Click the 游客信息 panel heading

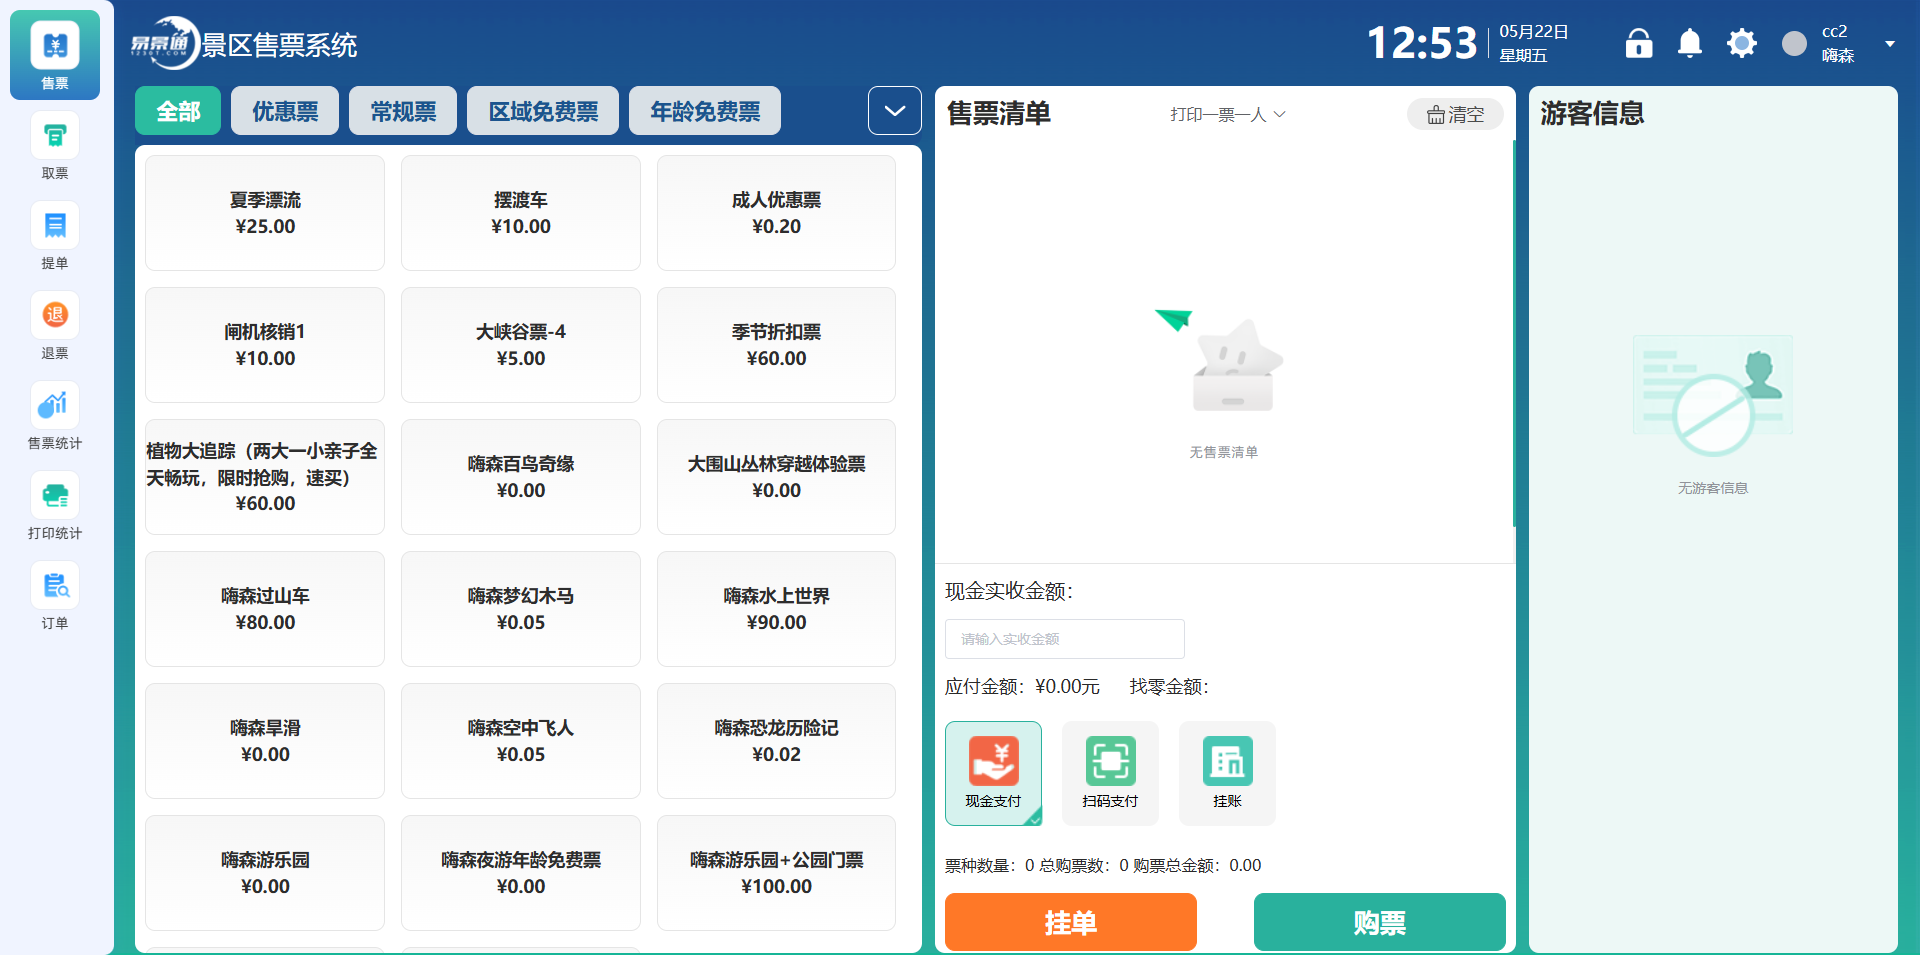click(x=1592, y=113)
